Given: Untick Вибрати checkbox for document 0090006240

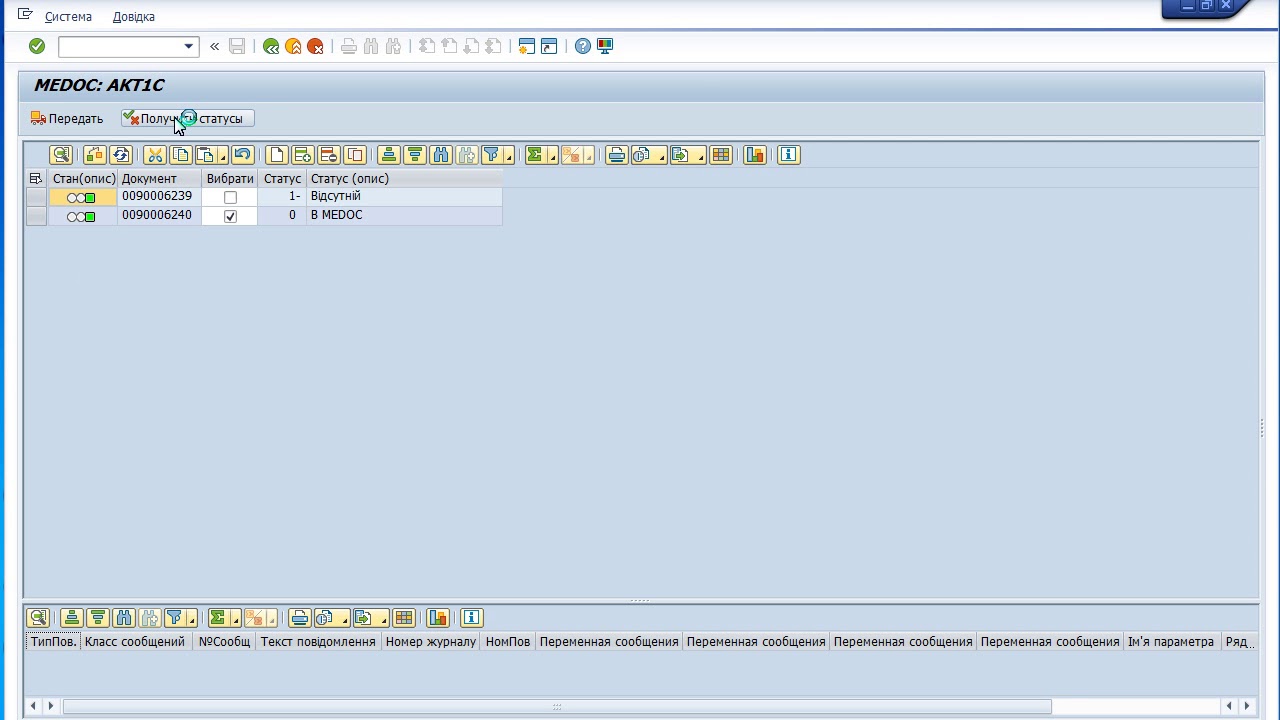Looking at the screenshot, I should click(230, 216).
